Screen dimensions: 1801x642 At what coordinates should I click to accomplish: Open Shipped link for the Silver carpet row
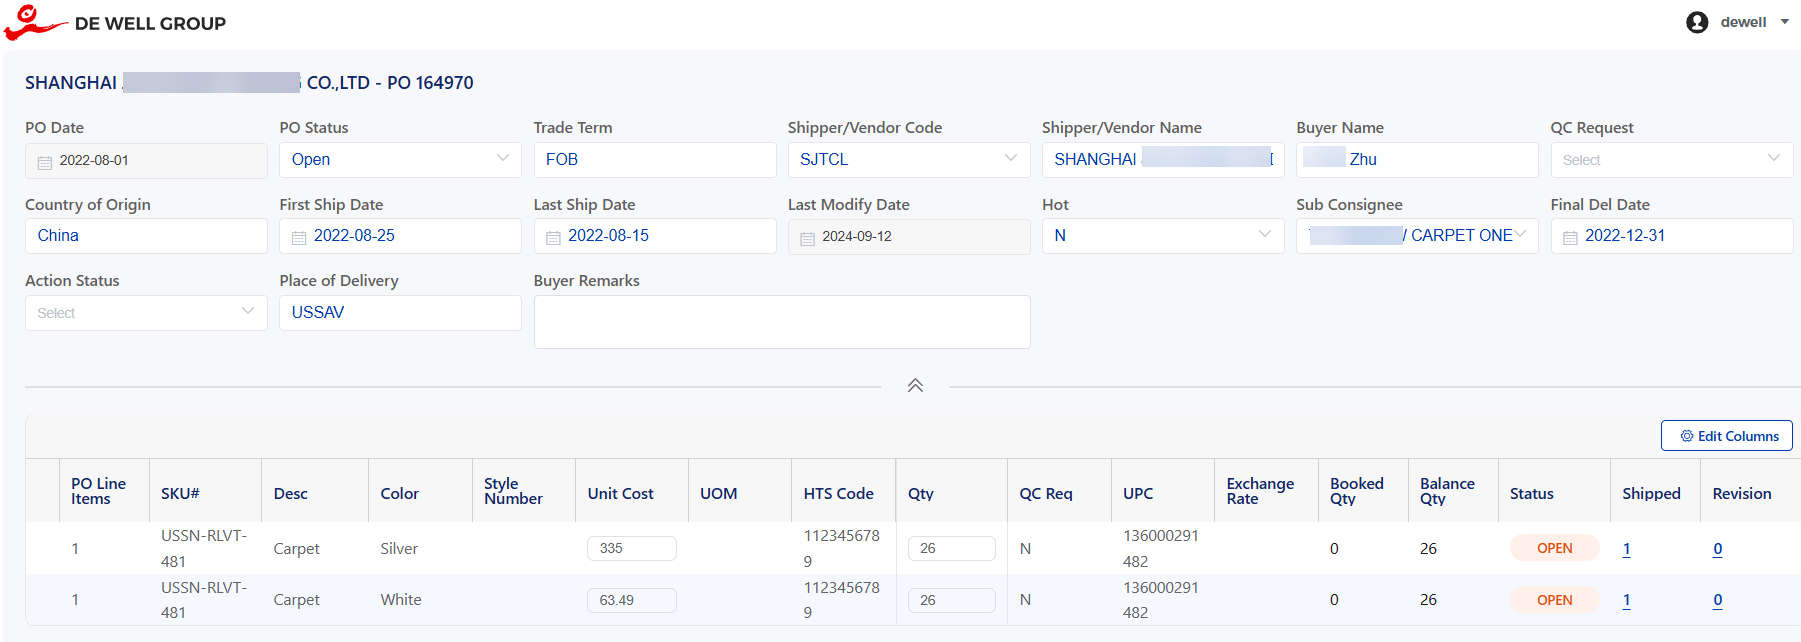[1626, 549]
